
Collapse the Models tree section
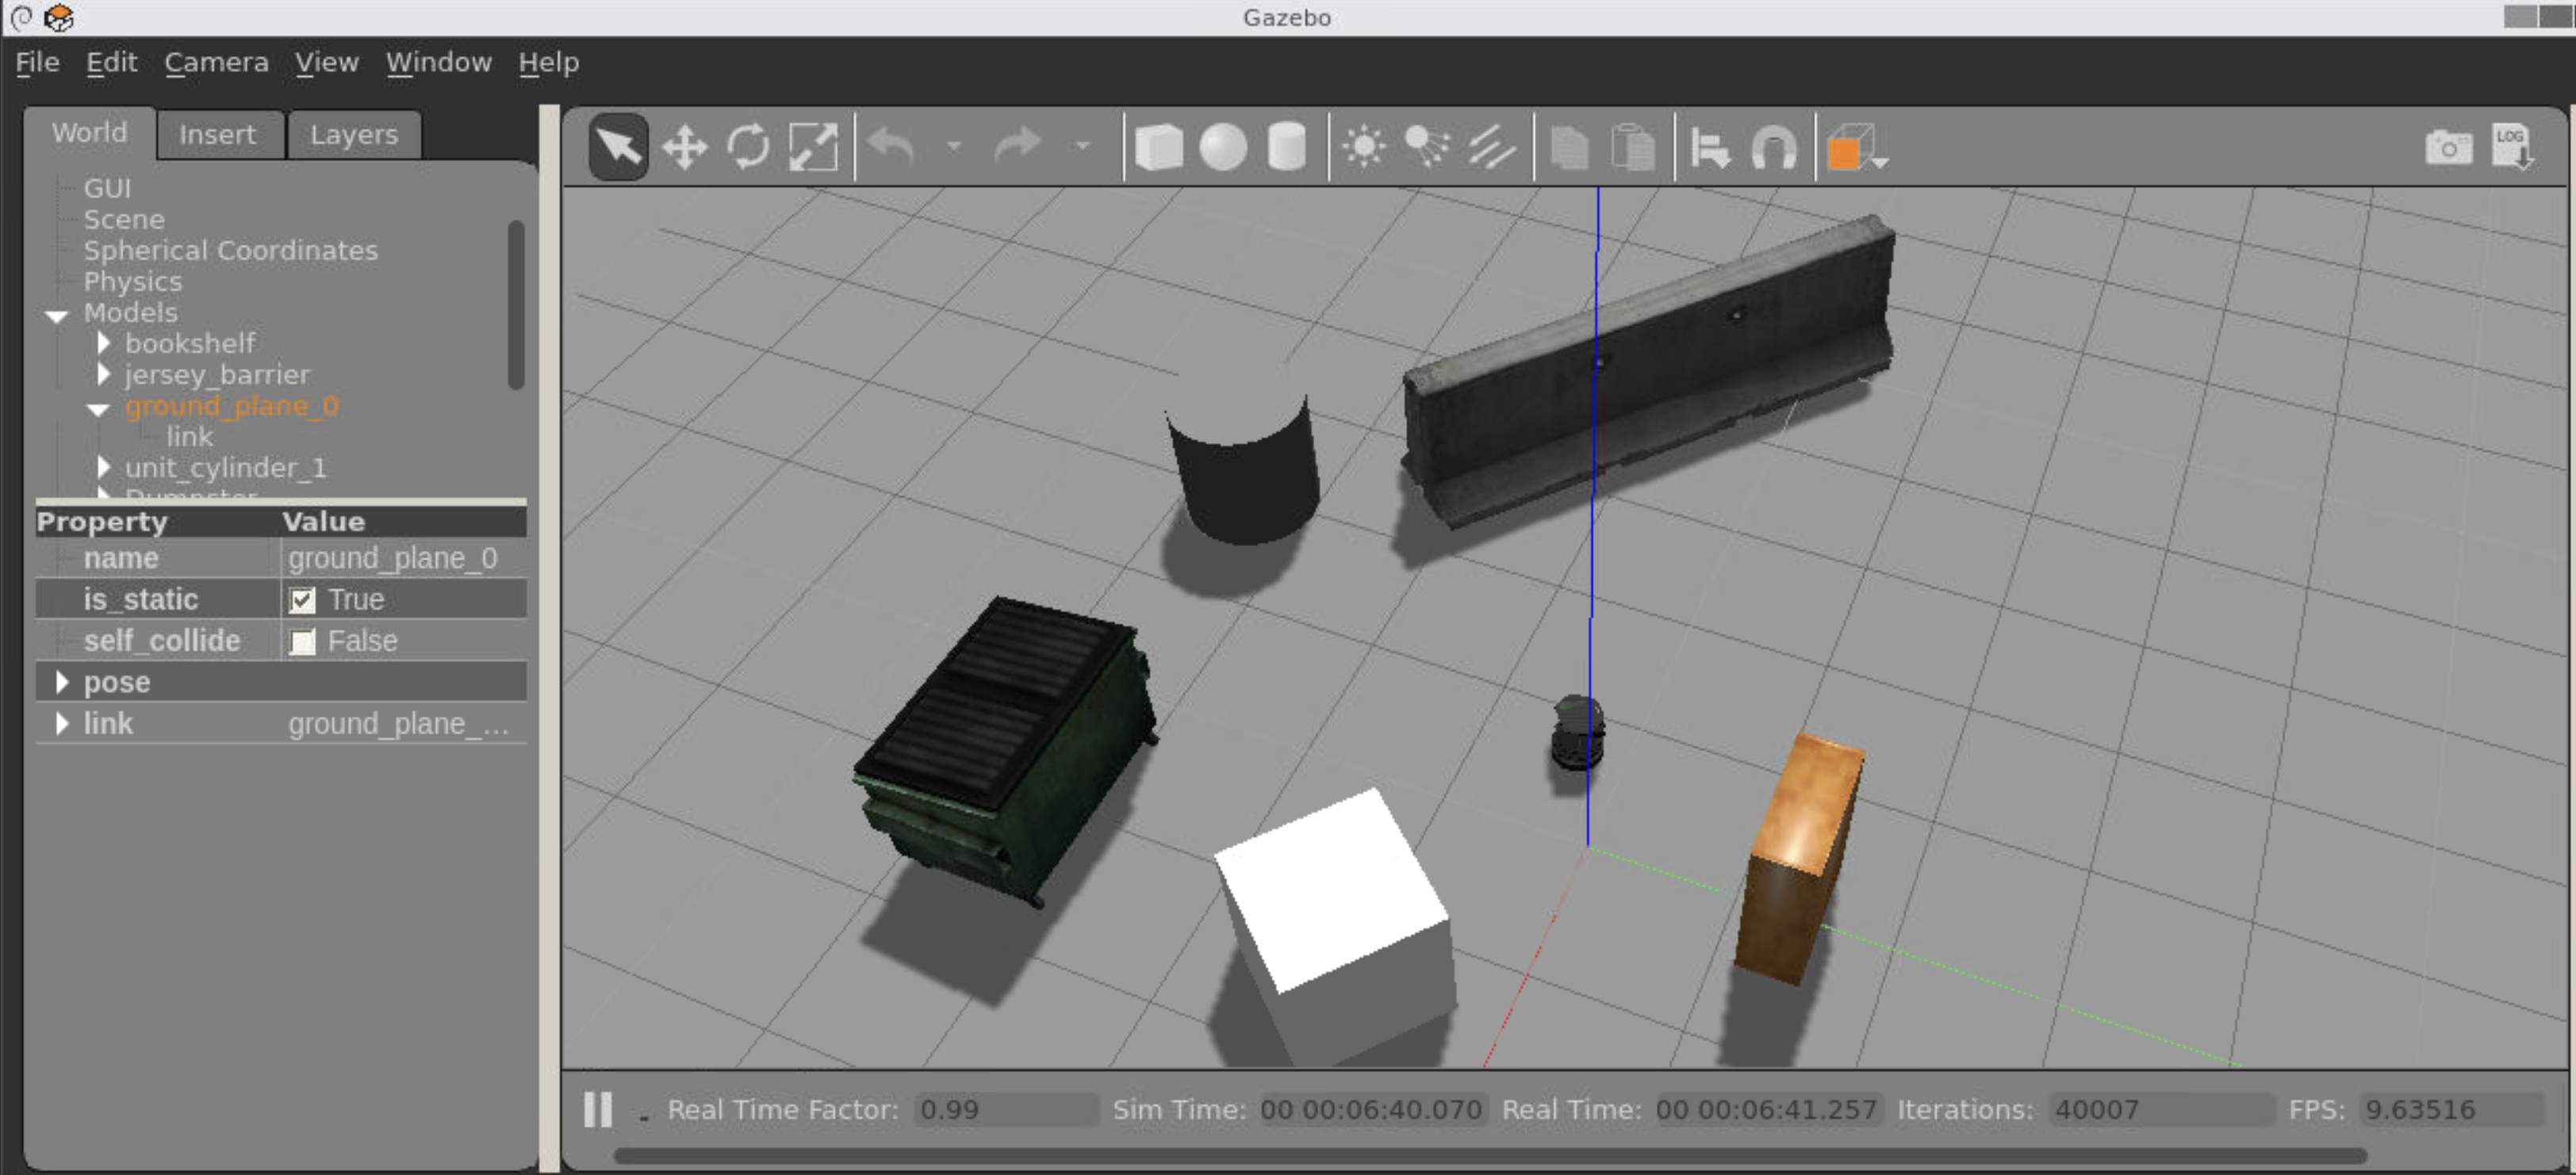pyautogui.click(x=57, y=315)
